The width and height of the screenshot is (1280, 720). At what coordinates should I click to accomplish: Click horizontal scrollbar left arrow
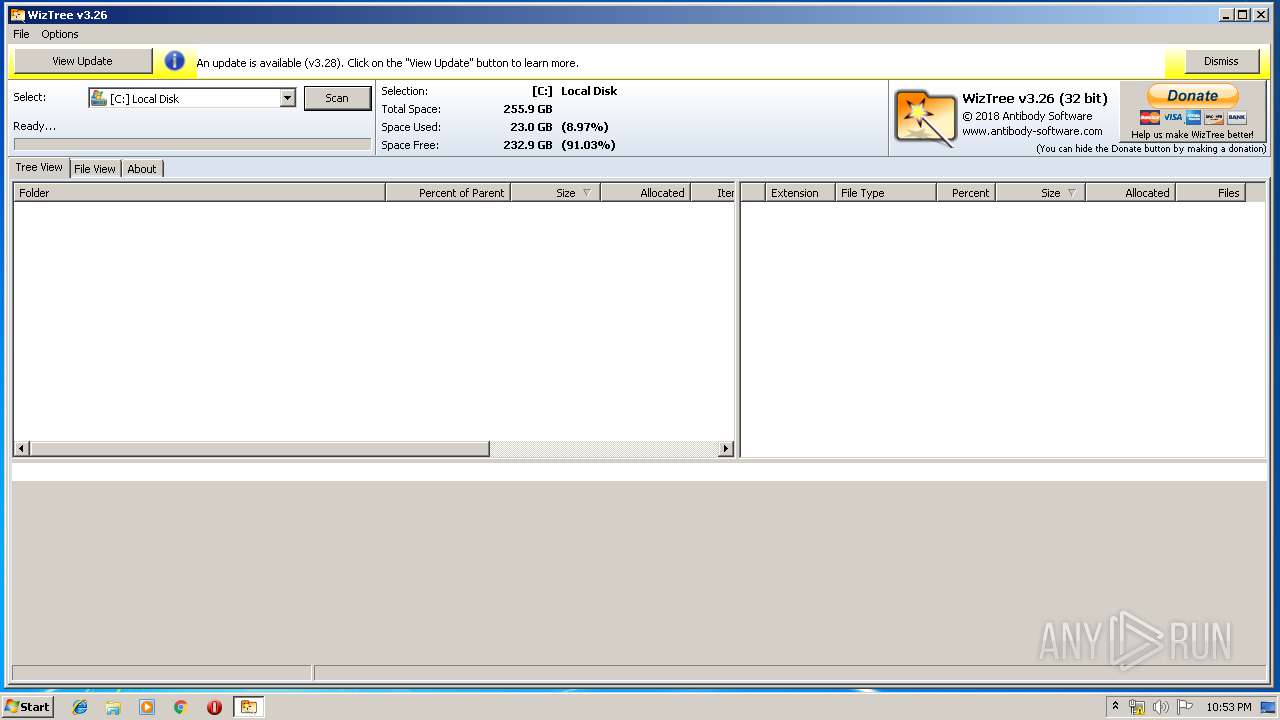(x=22, y=449)
